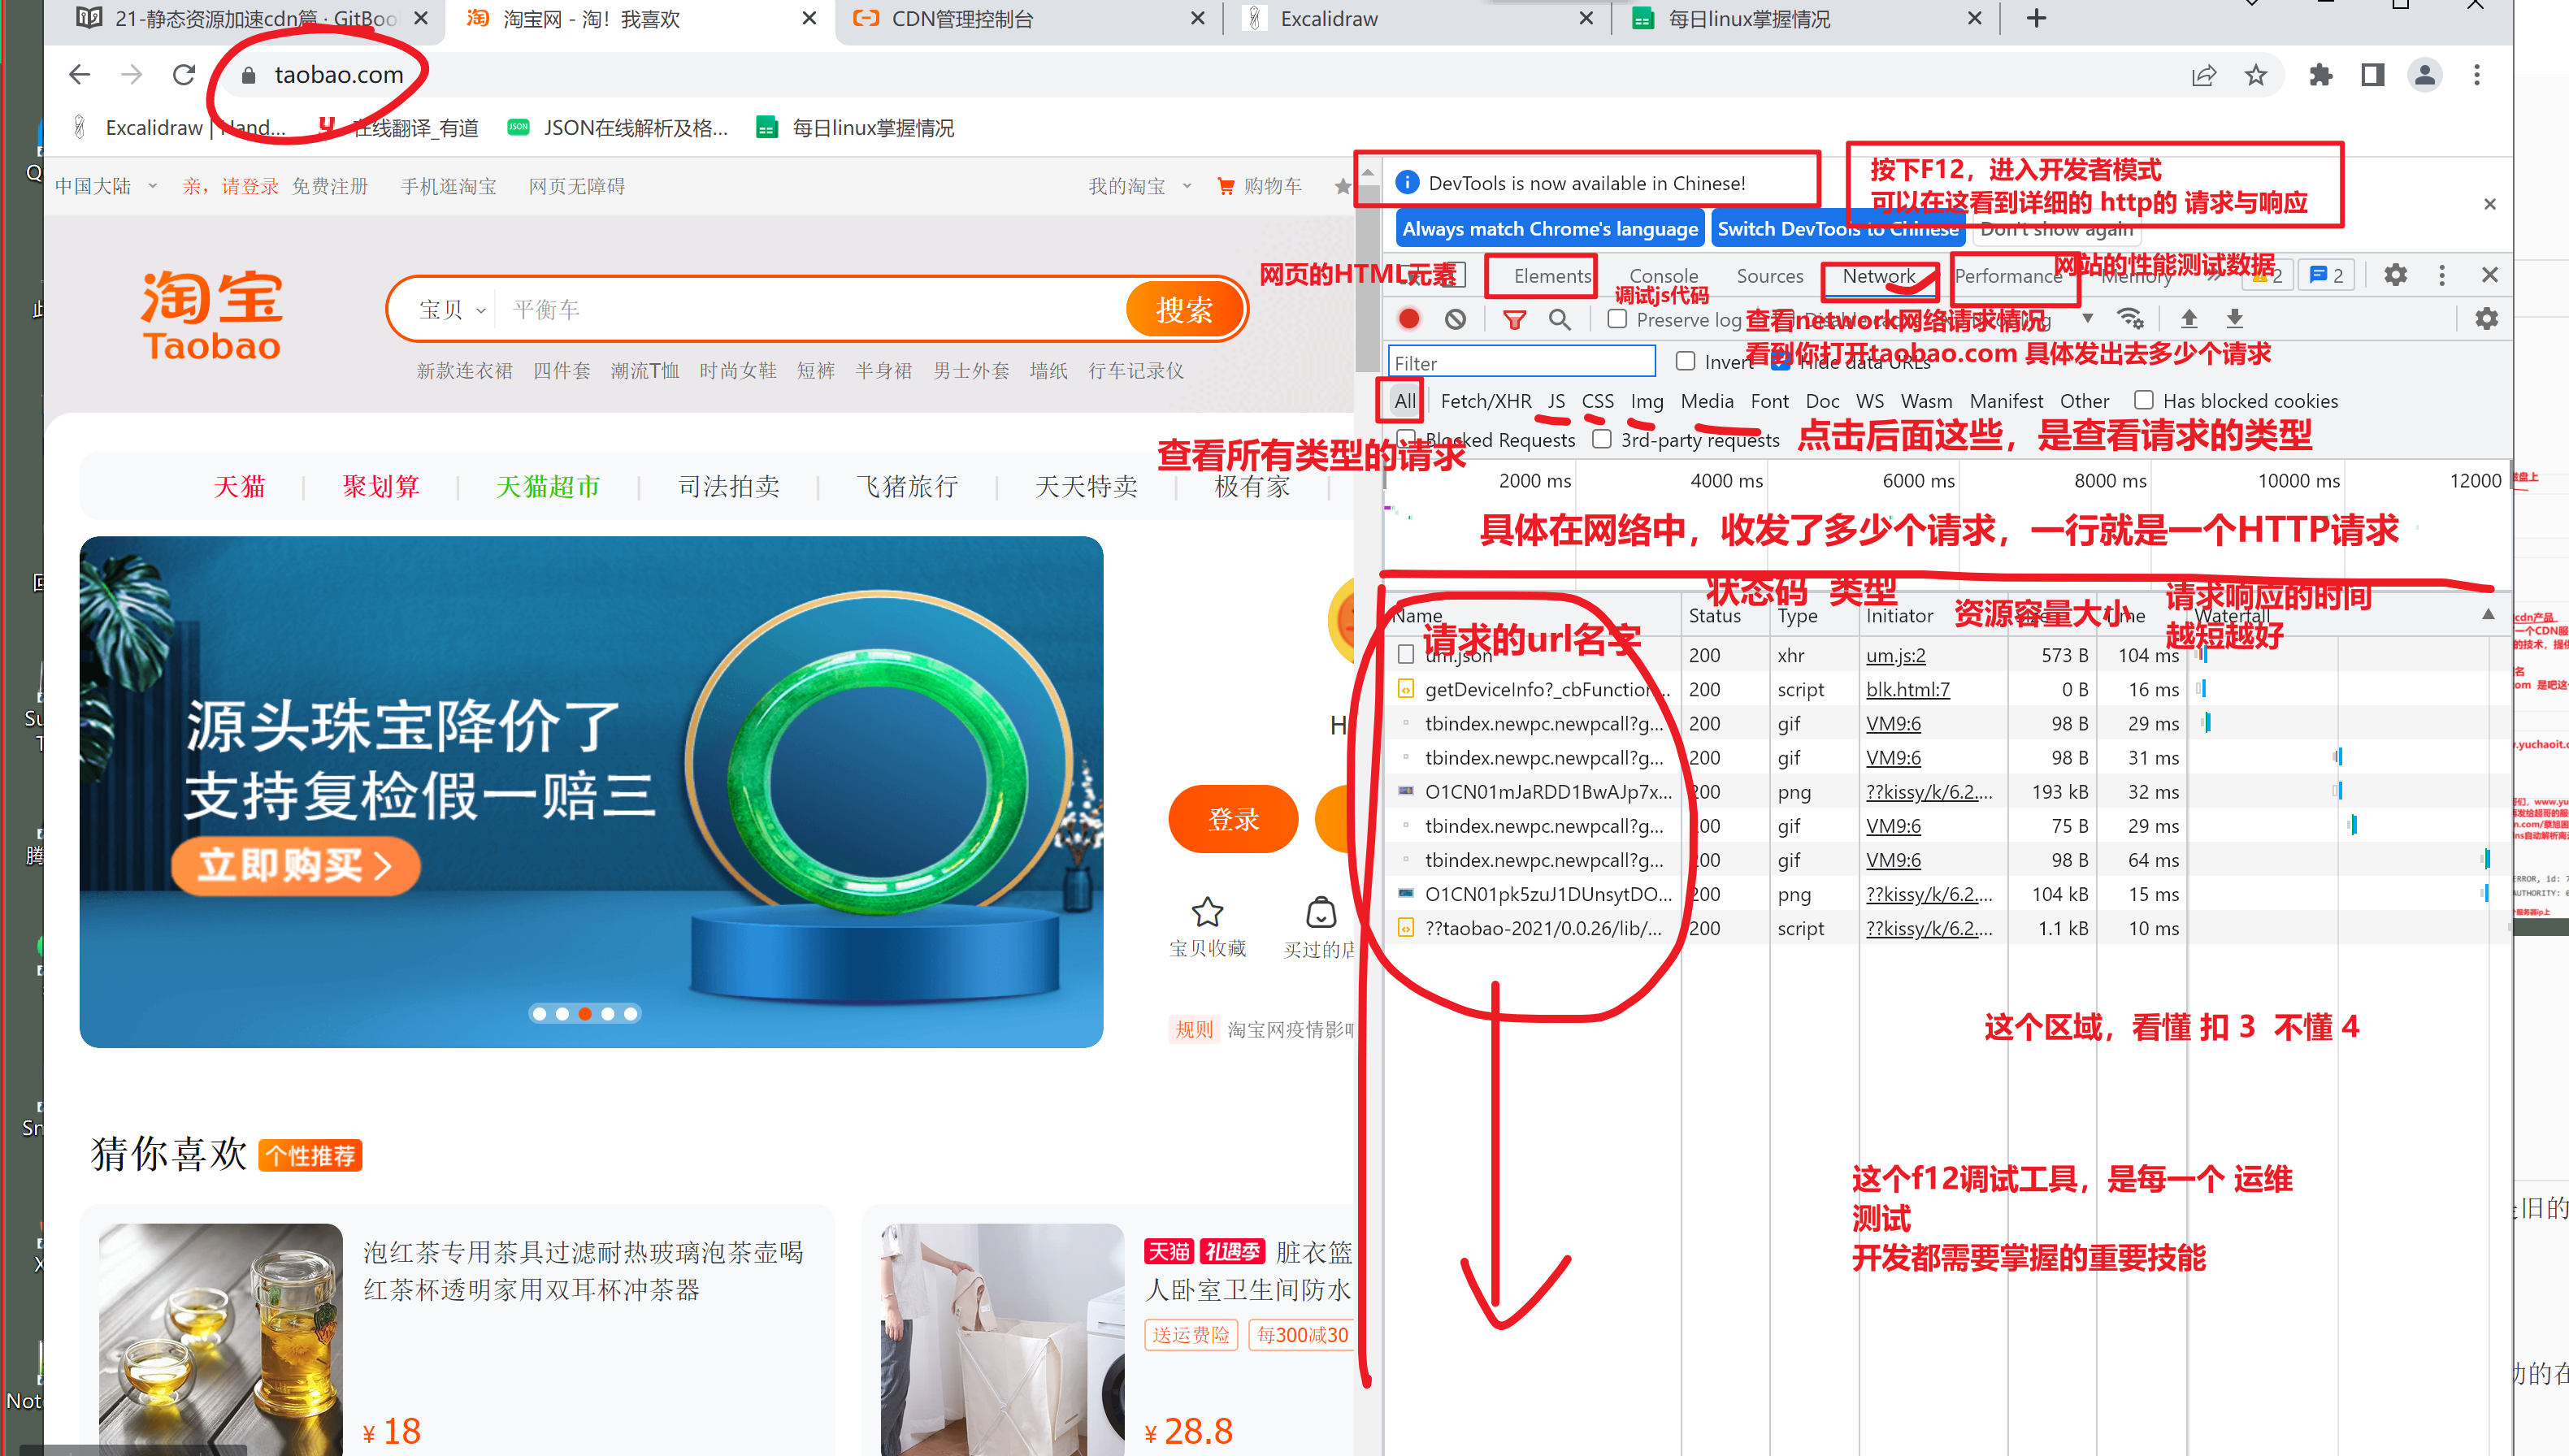This screenshot has height=1456, width=2569.
Task: Open the 免费注册 link
Action: [330, 186]
